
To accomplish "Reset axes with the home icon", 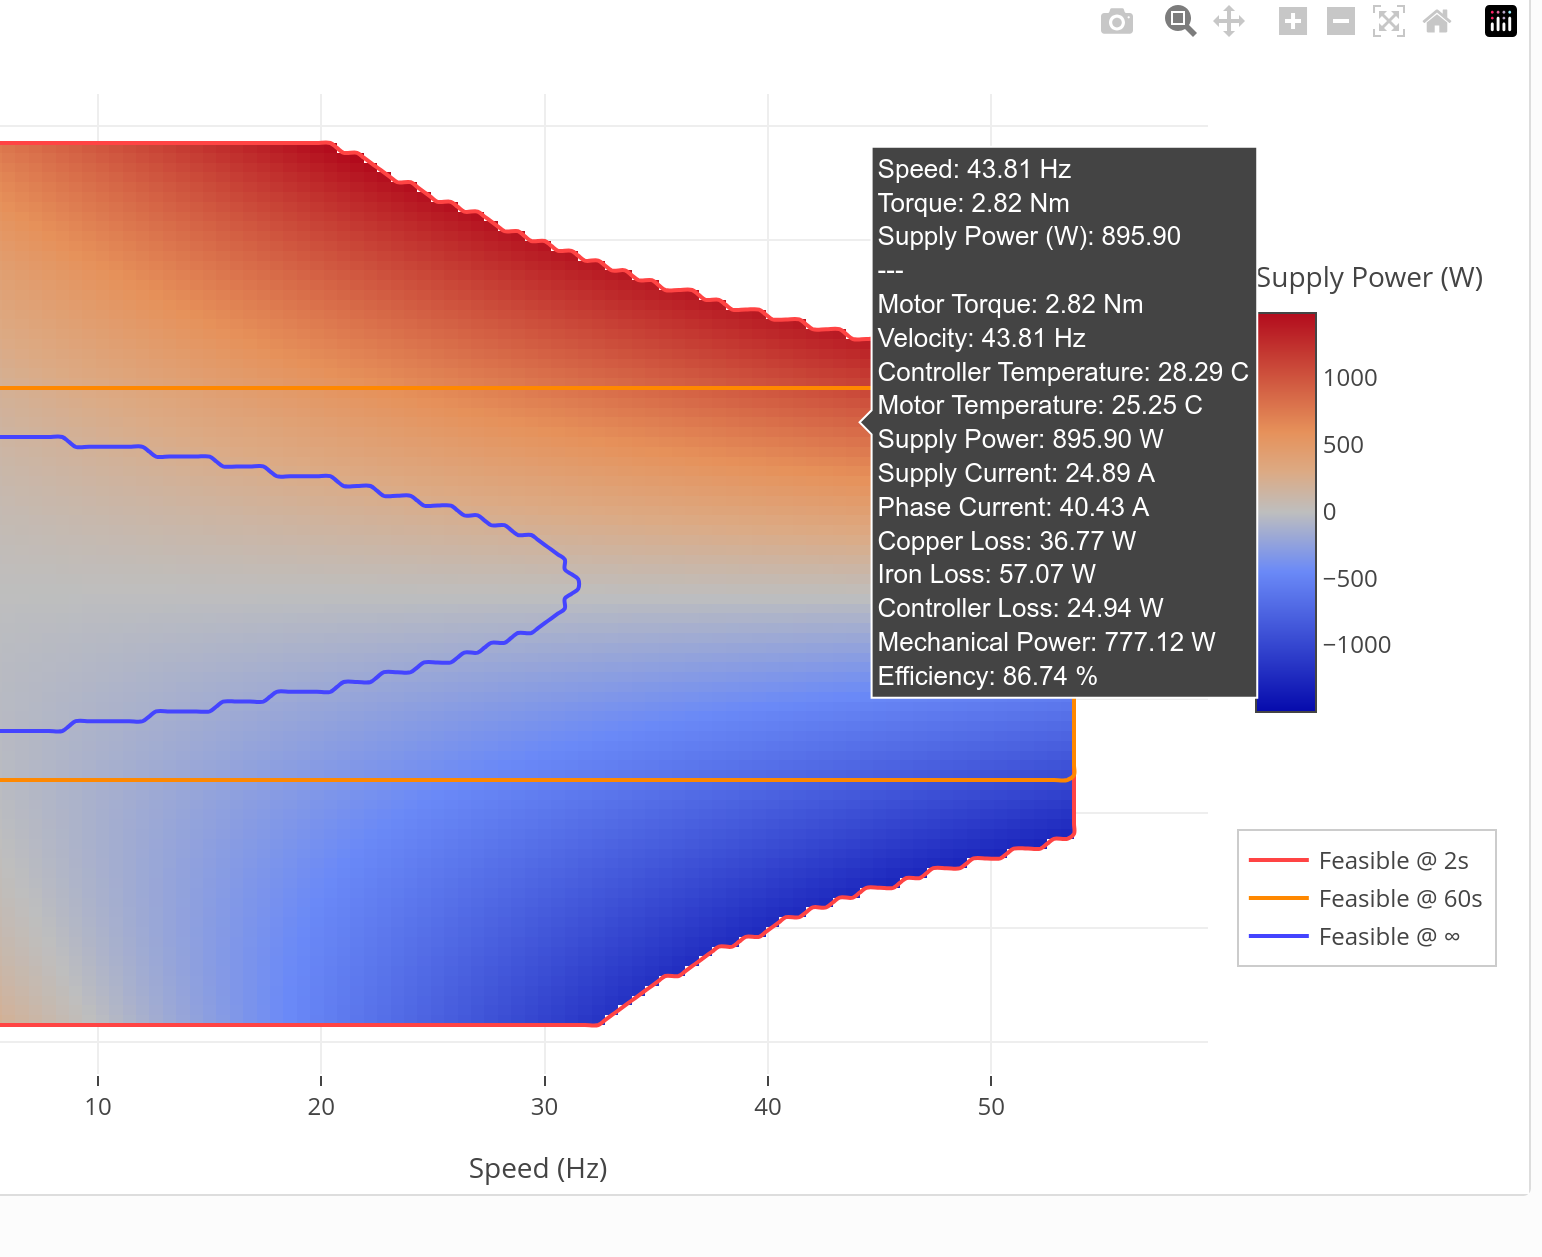I will tap(1437, 21).
